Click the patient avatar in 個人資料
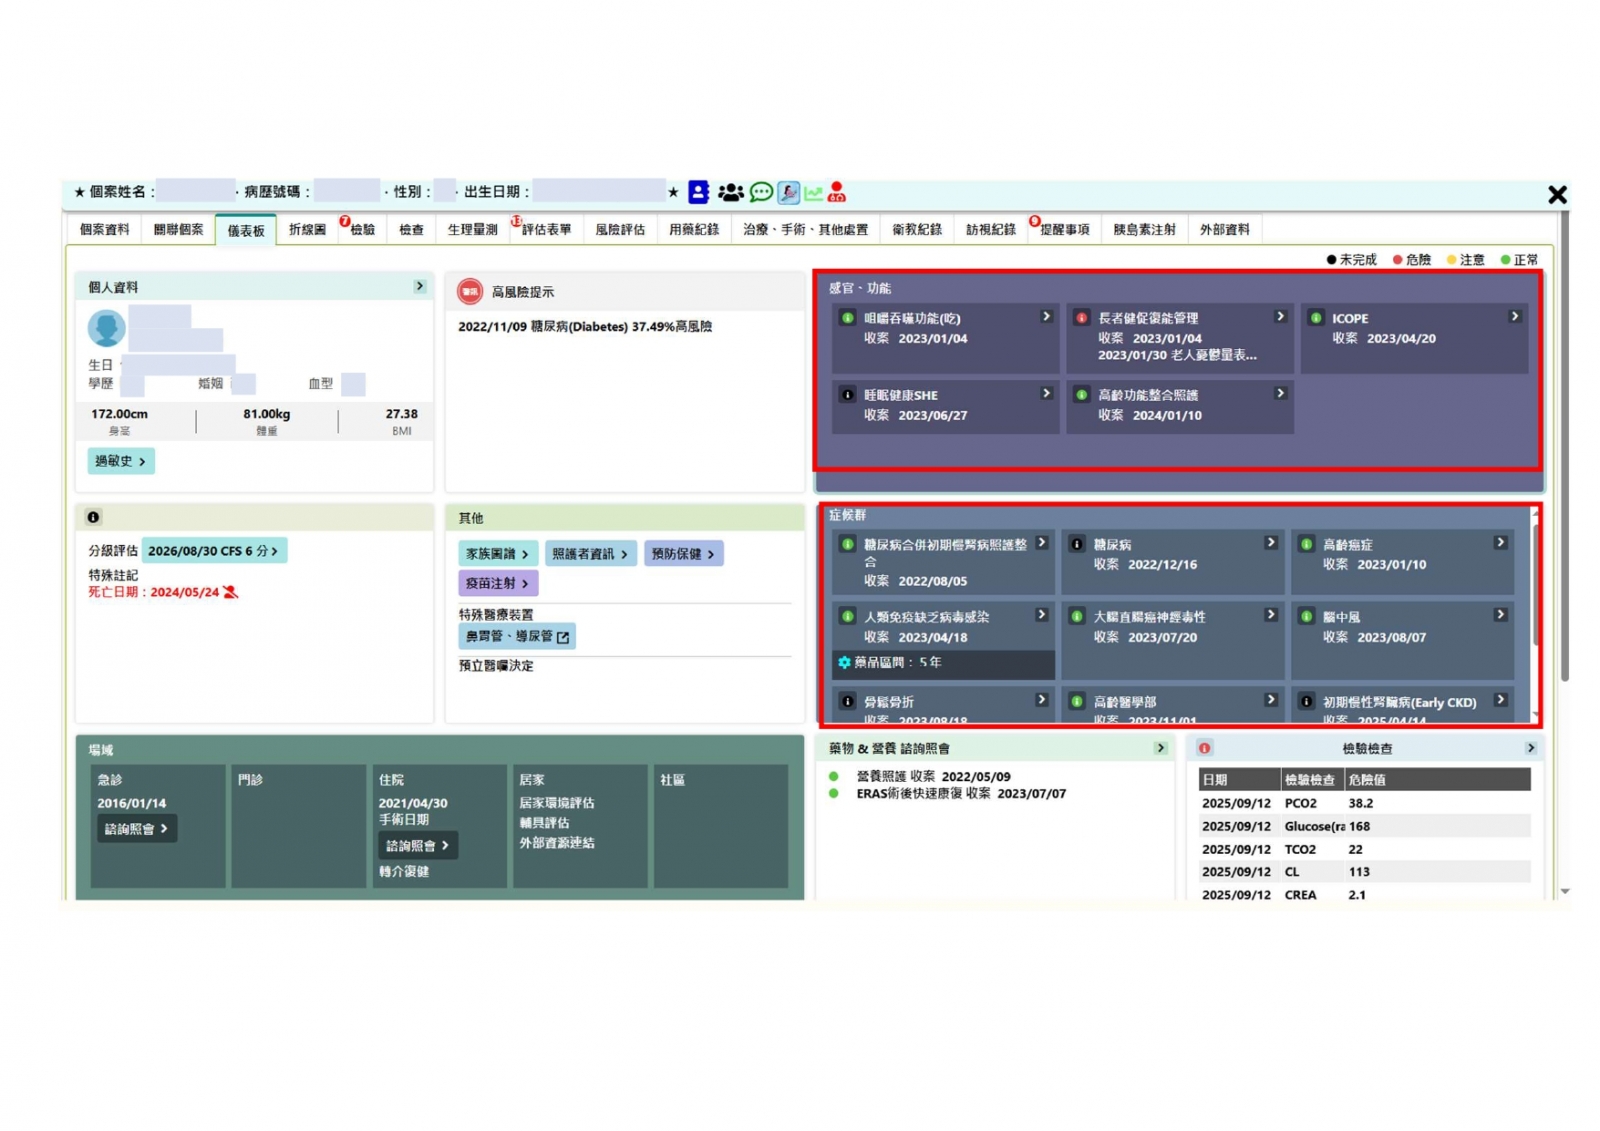Image resolution: width=1600 pixels, height=1131 pixels. click(106, 328)
